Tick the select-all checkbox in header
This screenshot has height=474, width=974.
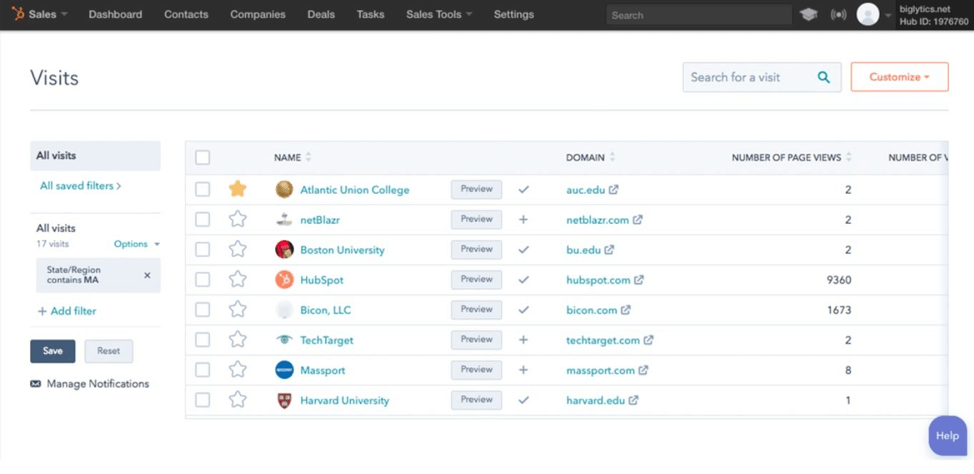[203, 158]
